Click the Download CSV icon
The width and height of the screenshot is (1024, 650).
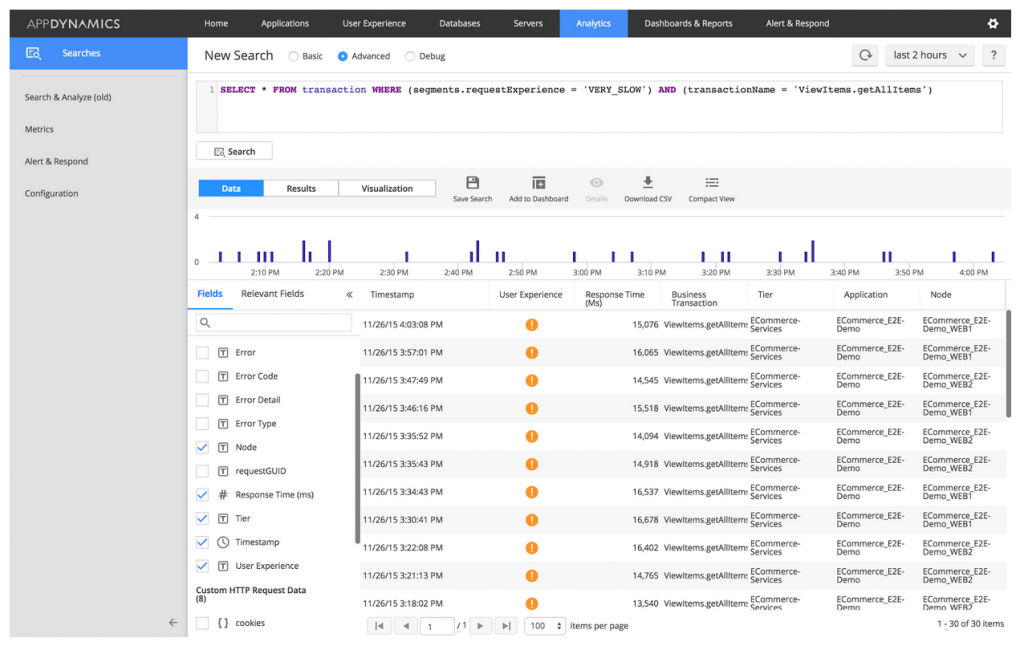coord(648,182)
